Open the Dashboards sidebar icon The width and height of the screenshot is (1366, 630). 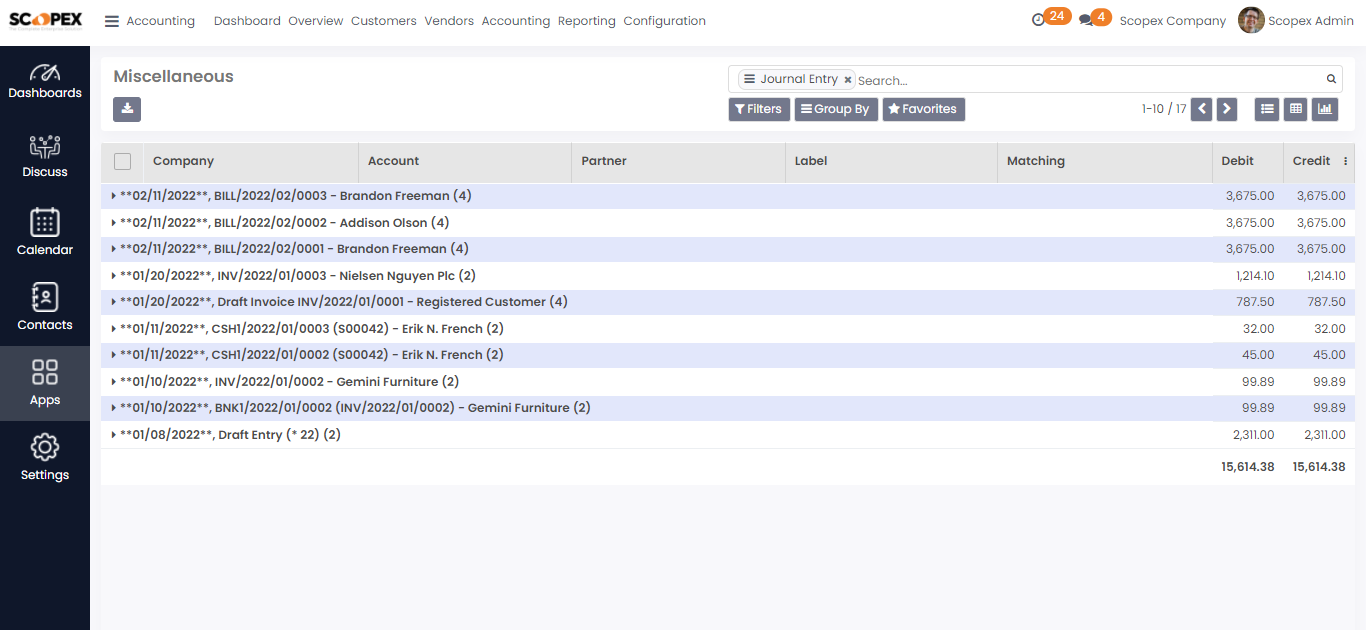(x=45, y=81)
